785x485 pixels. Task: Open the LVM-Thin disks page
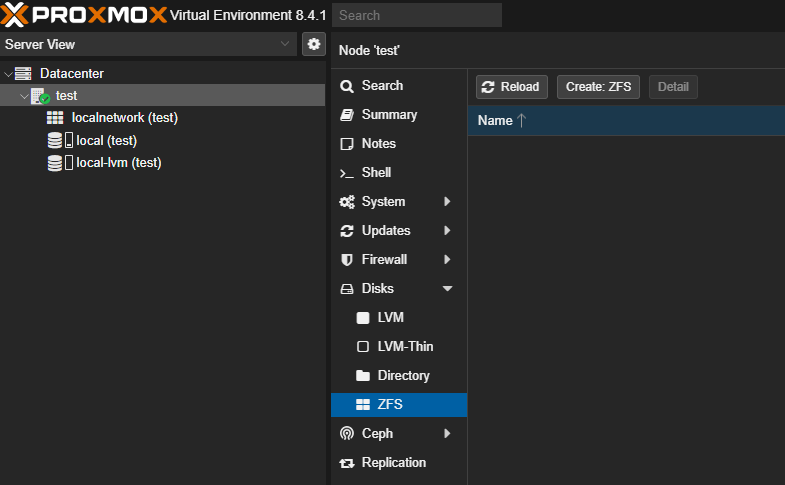click(x=399, y=346)
